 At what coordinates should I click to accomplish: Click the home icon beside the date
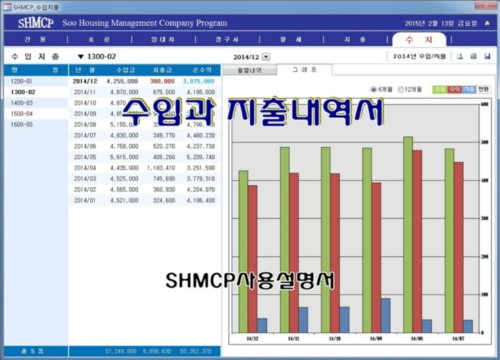487,23
